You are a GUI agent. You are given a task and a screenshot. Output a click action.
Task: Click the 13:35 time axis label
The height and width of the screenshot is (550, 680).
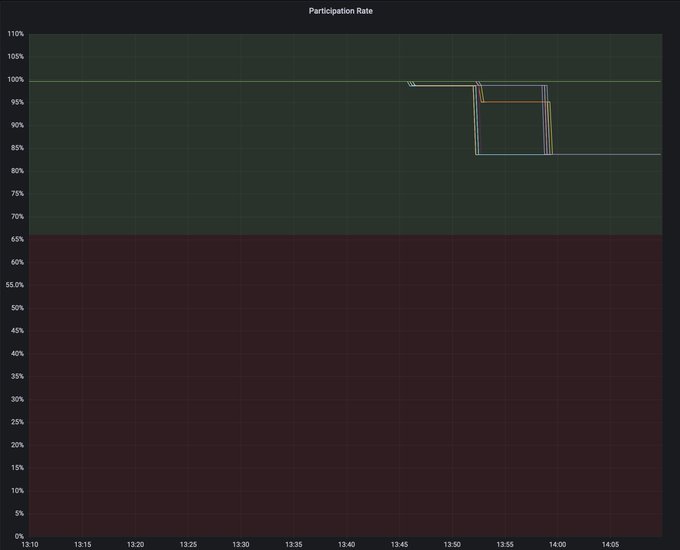294,544
